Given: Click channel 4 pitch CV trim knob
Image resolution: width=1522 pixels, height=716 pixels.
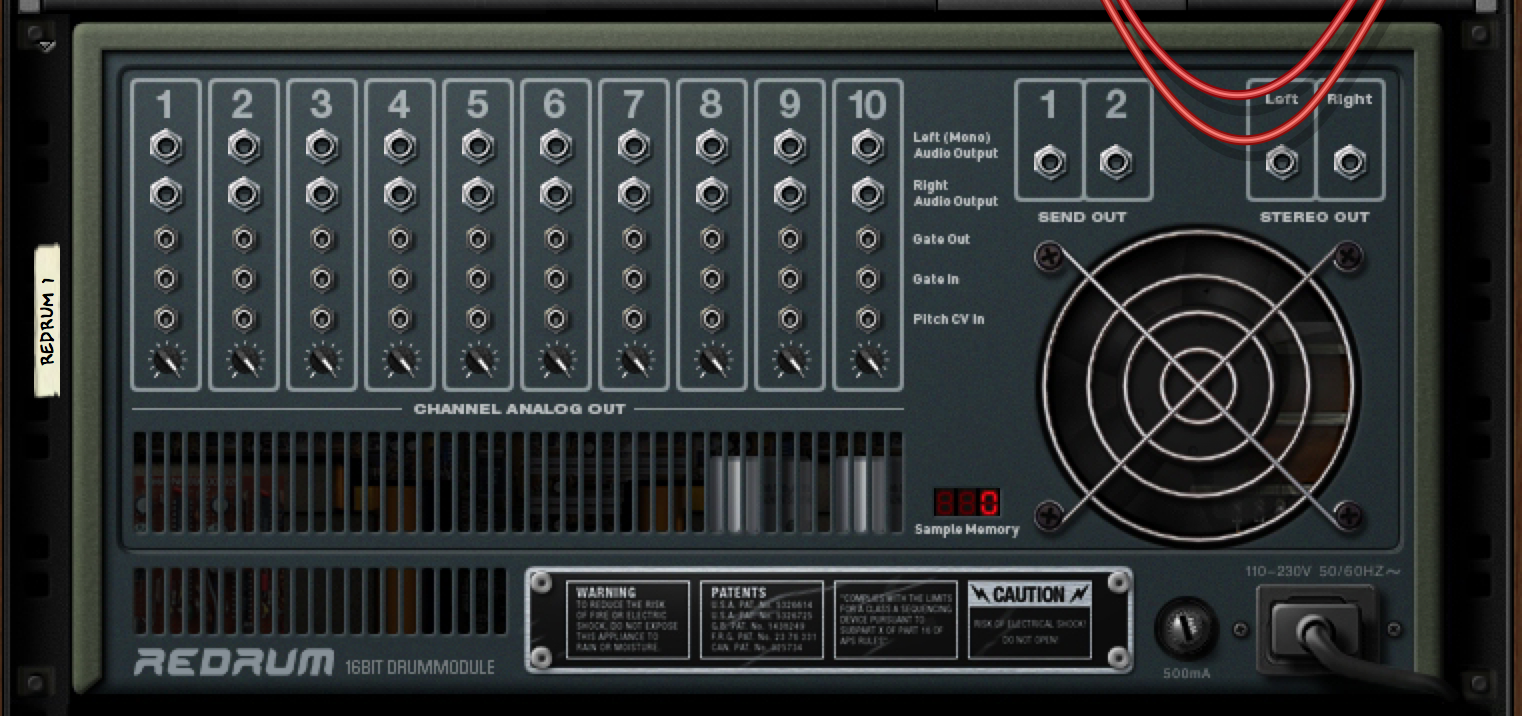Looking at the screenshot, I should pos(400,360).
